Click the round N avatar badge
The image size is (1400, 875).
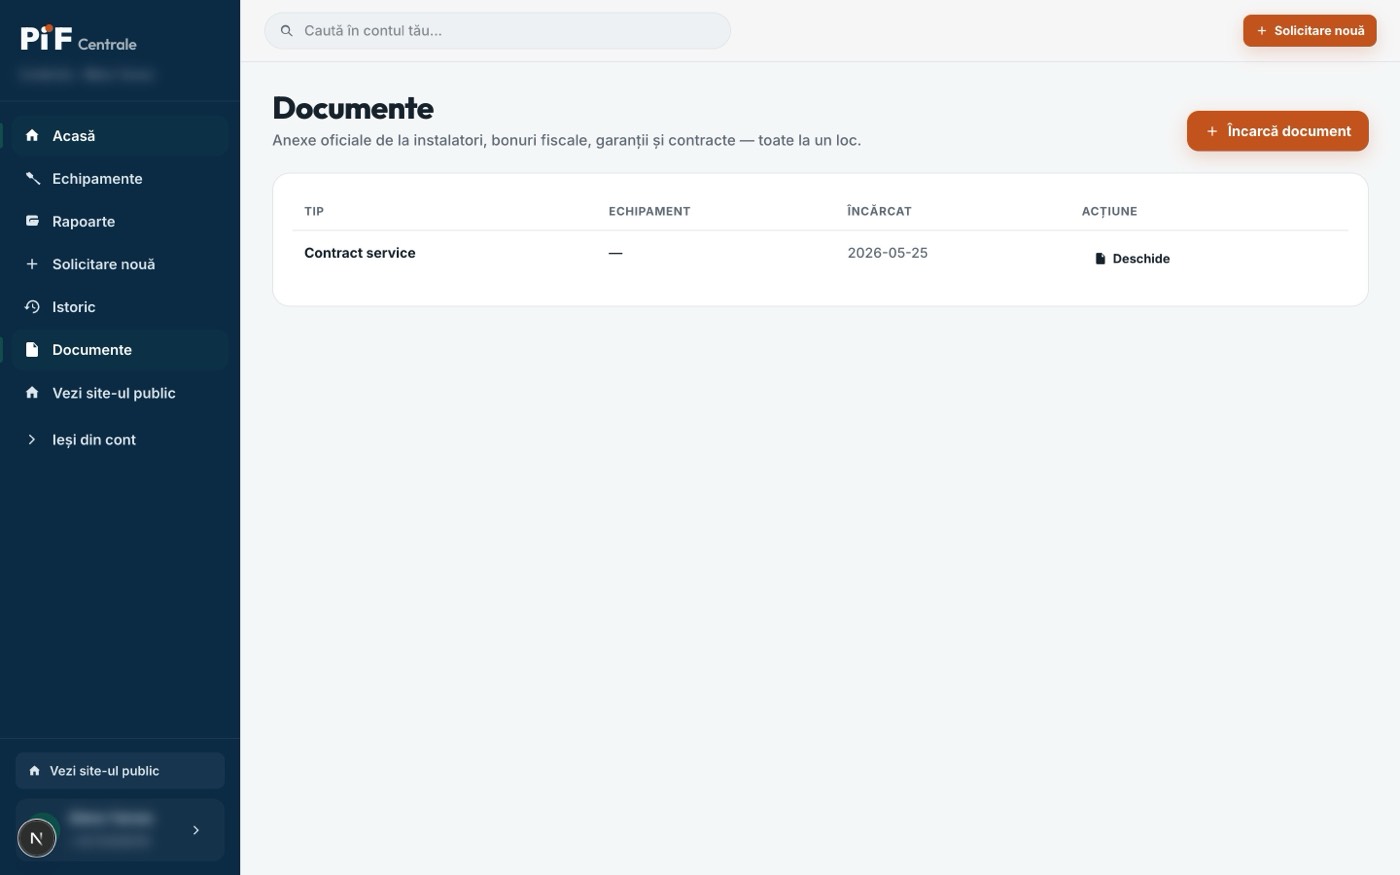point(37,838)
